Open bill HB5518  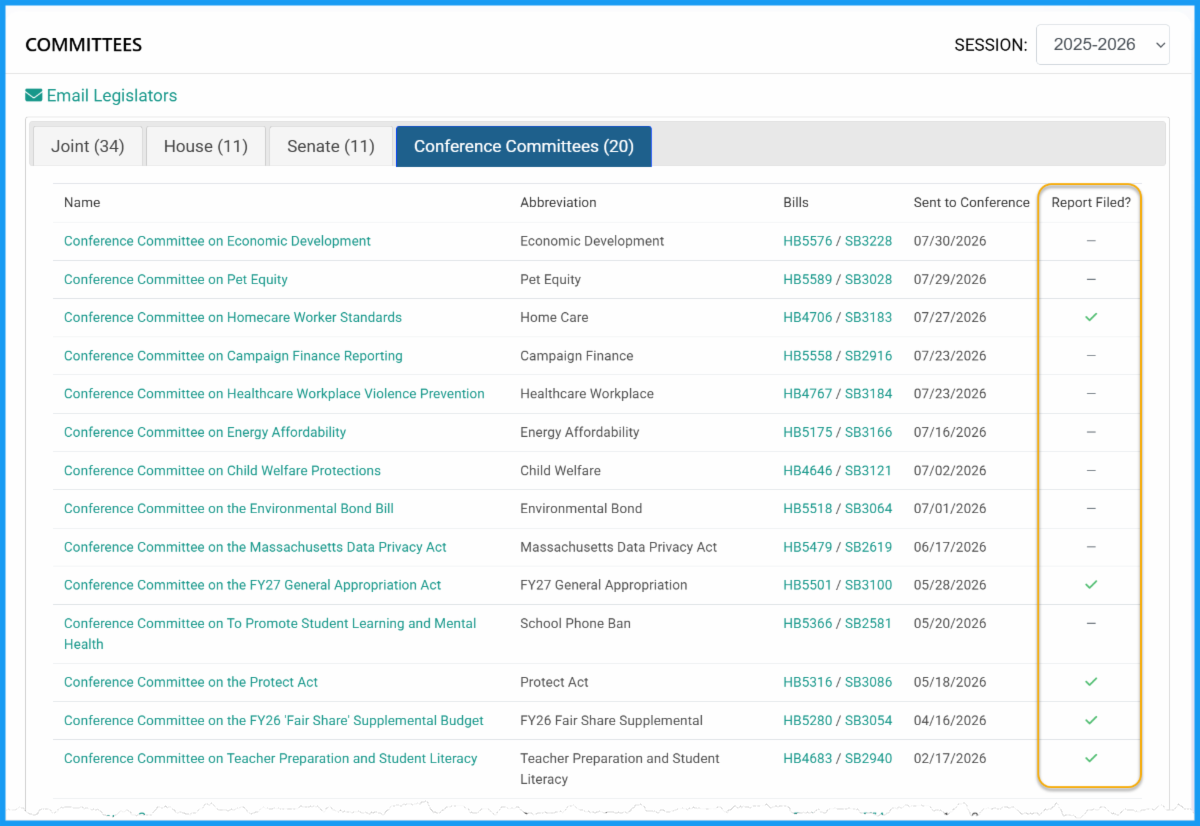(x=807, y=508)
